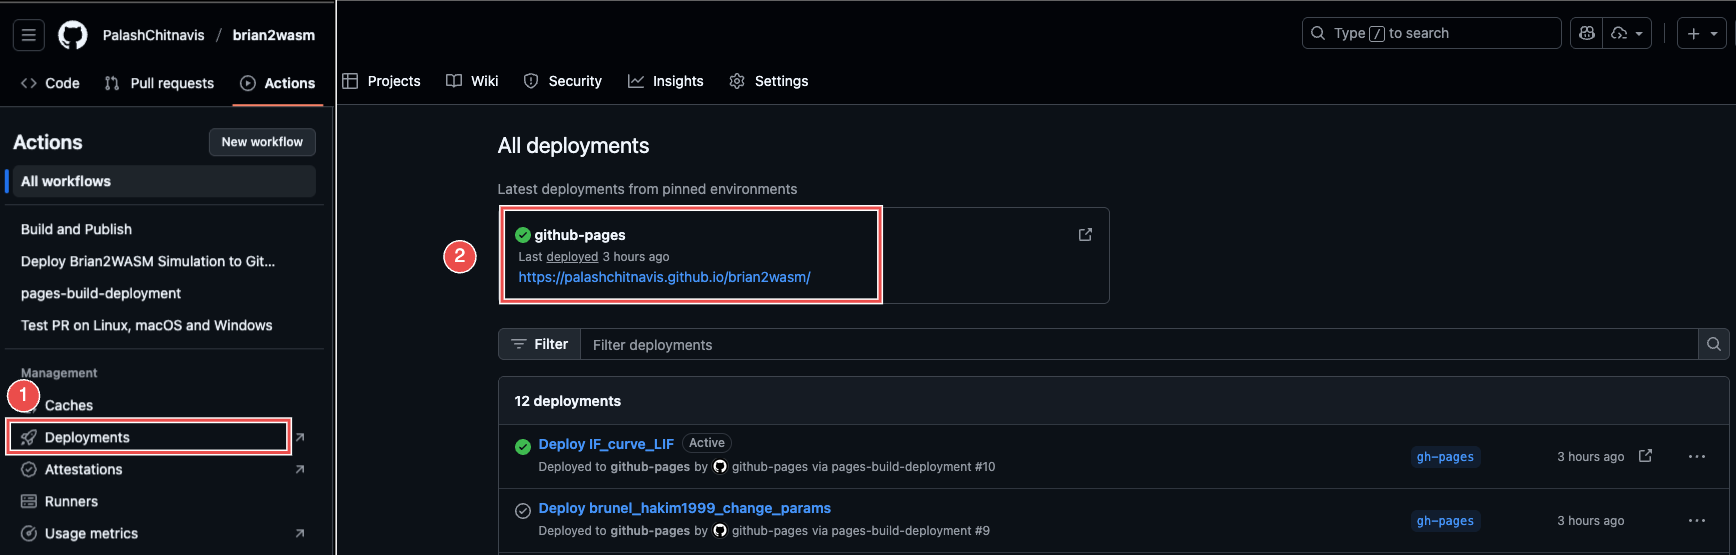1736x555 pixels.
Task: Click the plus create-new icon
Action: click(1694, 33)
